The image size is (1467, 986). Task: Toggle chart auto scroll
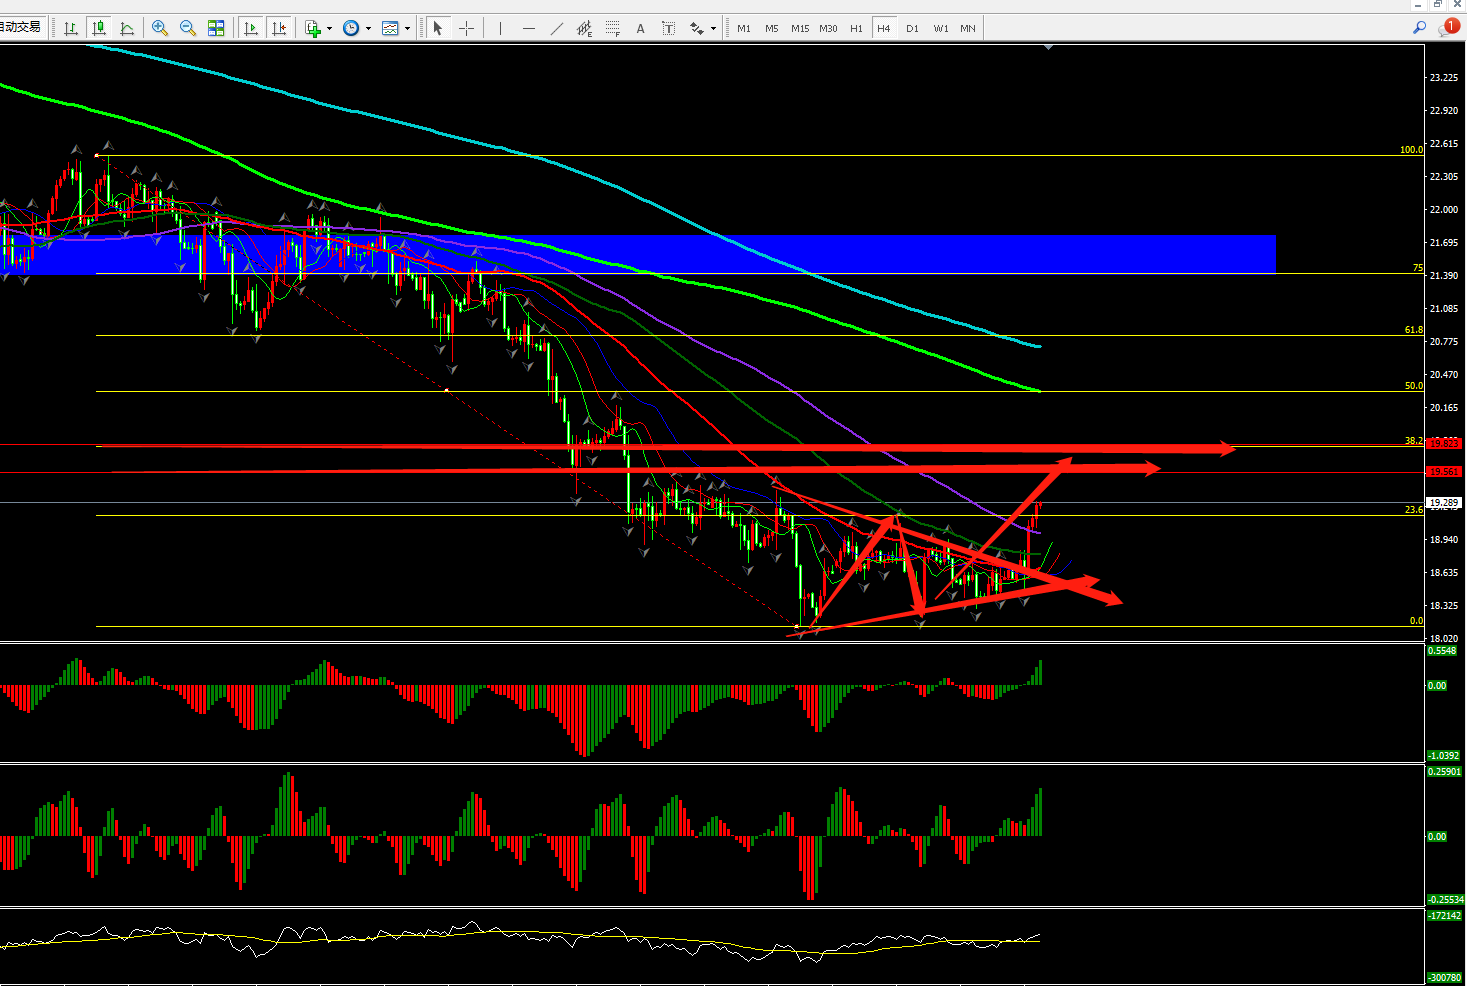251,28
